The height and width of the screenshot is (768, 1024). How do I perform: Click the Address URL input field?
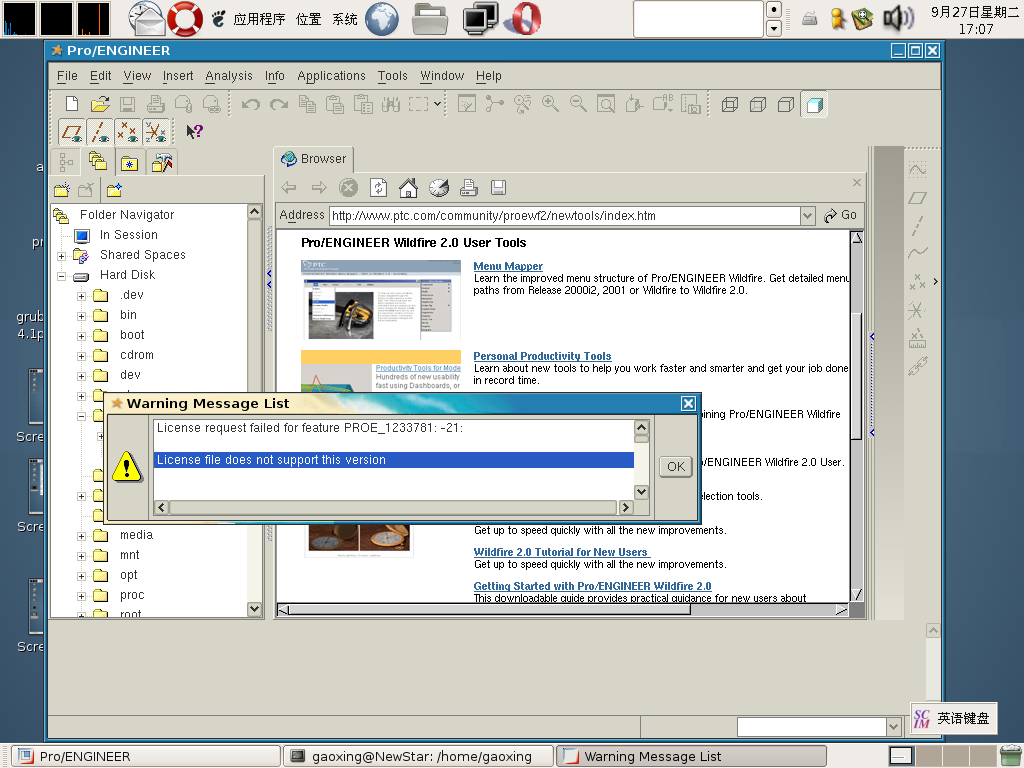point(566,216)
